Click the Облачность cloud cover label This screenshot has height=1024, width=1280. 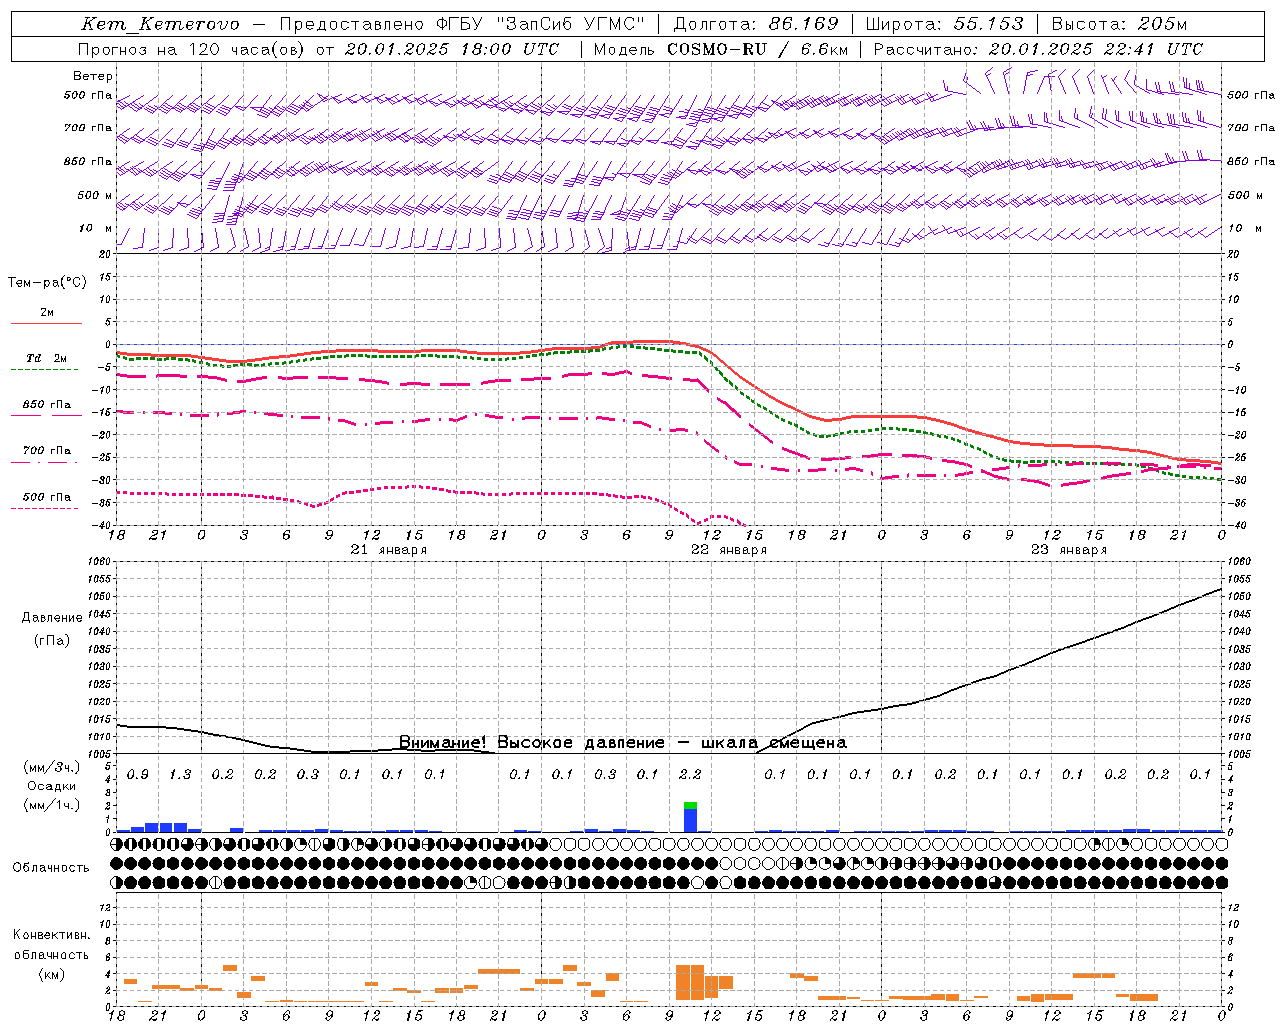pos(51,868)
